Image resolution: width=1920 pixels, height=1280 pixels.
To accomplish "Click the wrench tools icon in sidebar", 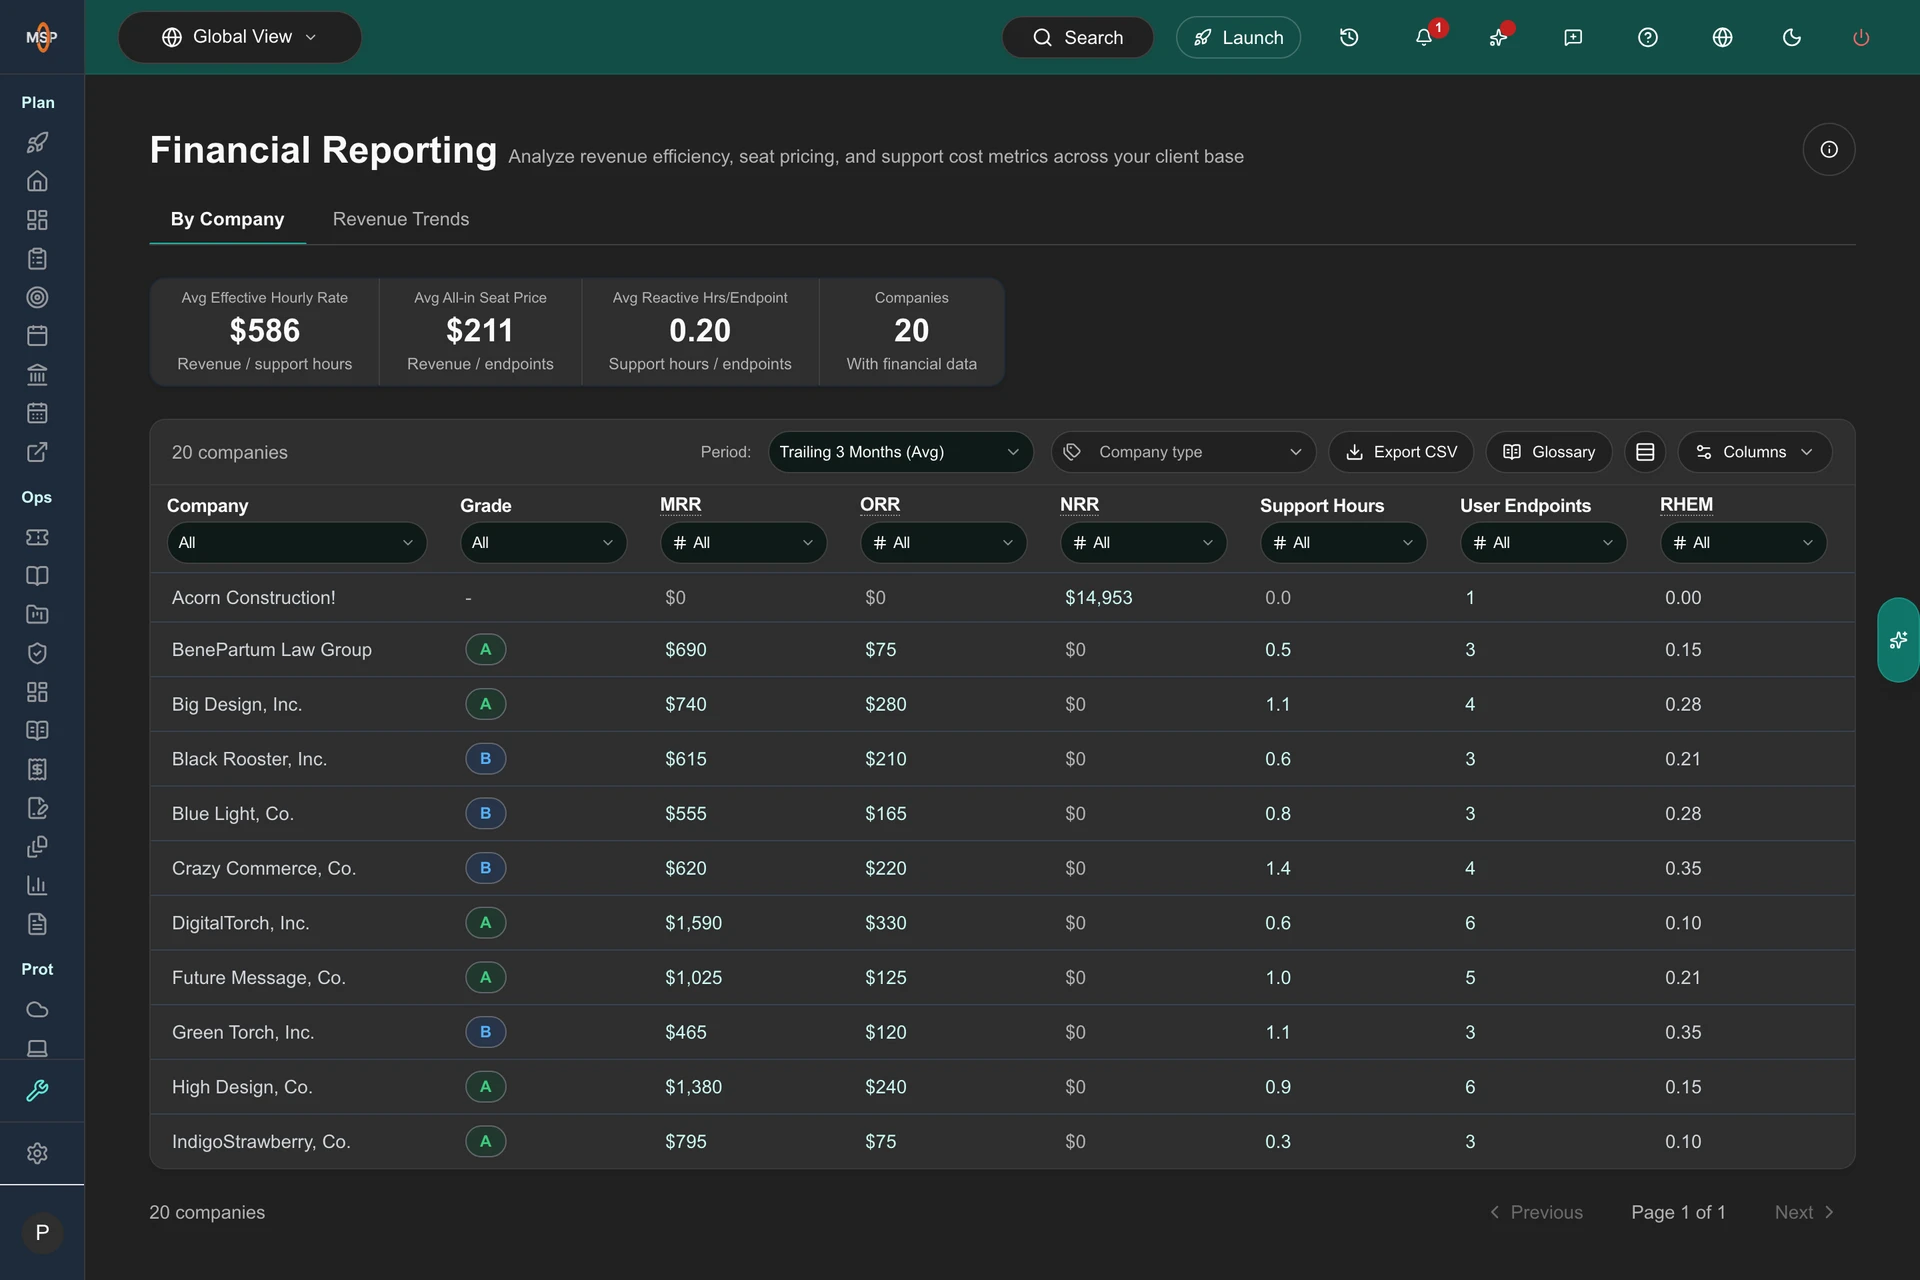I will 37,1091.
